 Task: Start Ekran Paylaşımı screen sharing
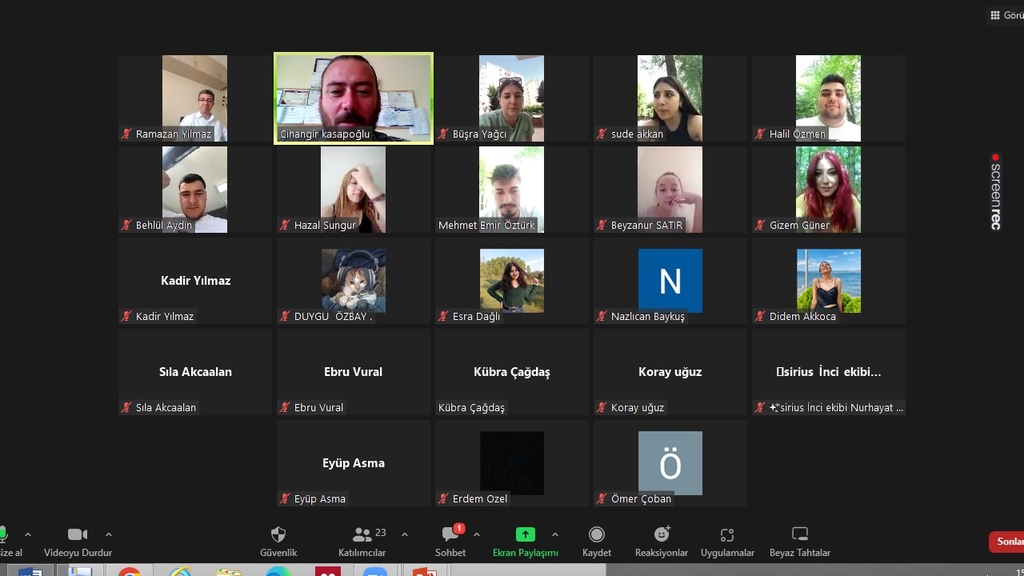[x=525, y=535]
